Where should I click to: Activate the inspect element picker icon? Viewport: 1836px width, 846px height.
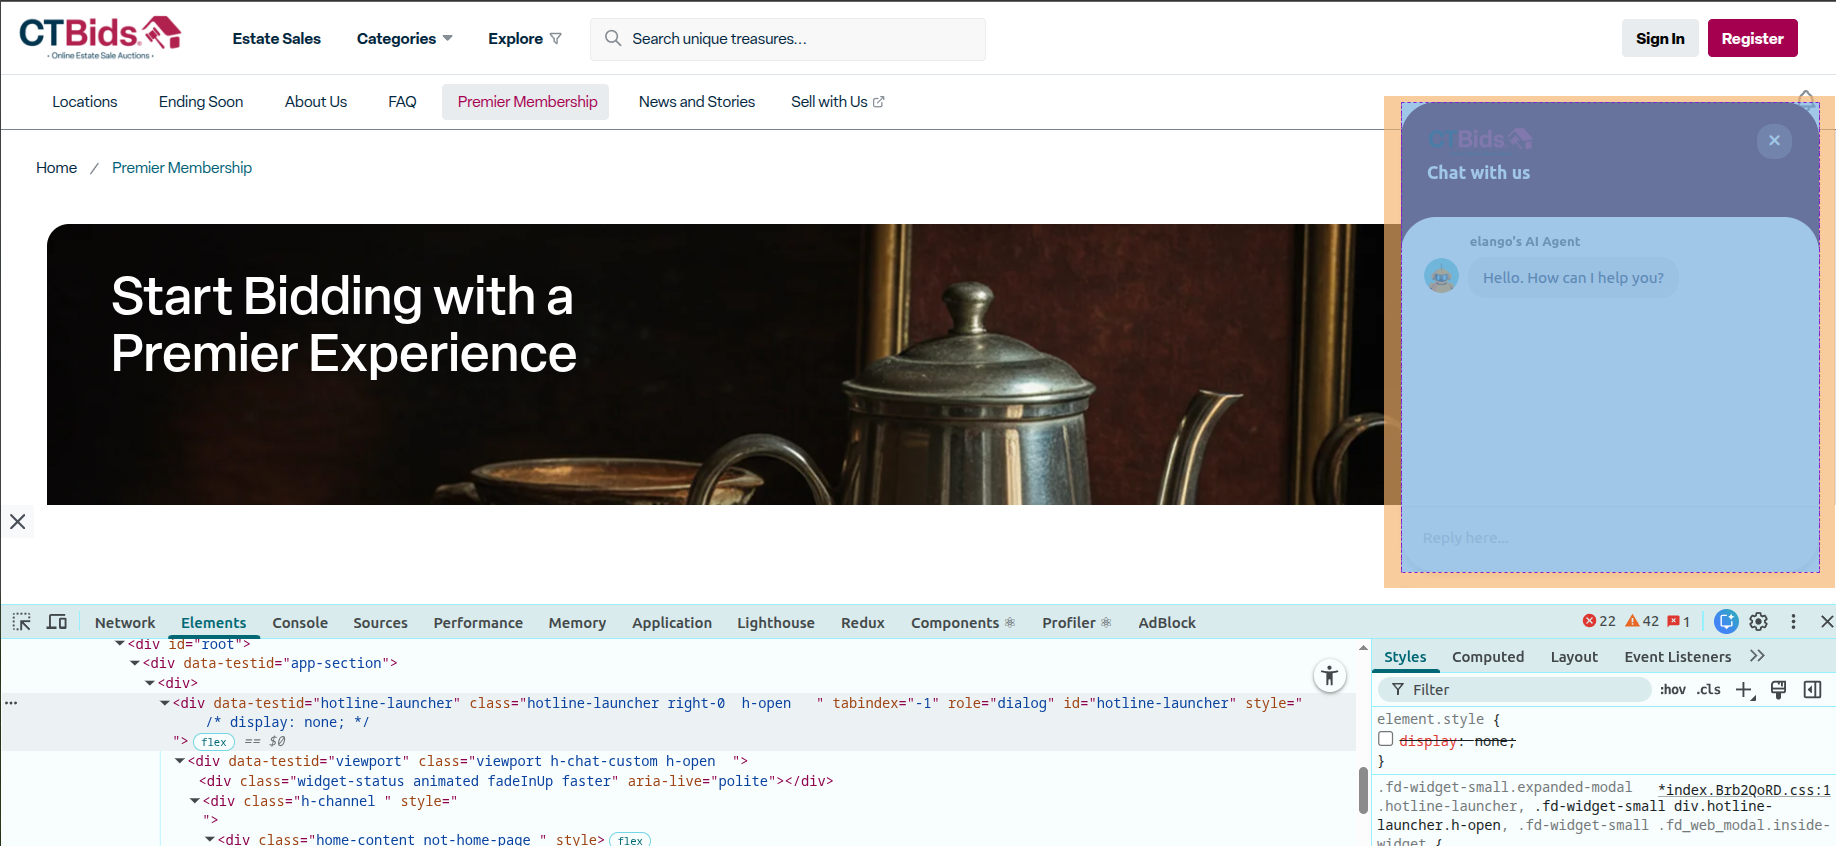tap(21, 622)
